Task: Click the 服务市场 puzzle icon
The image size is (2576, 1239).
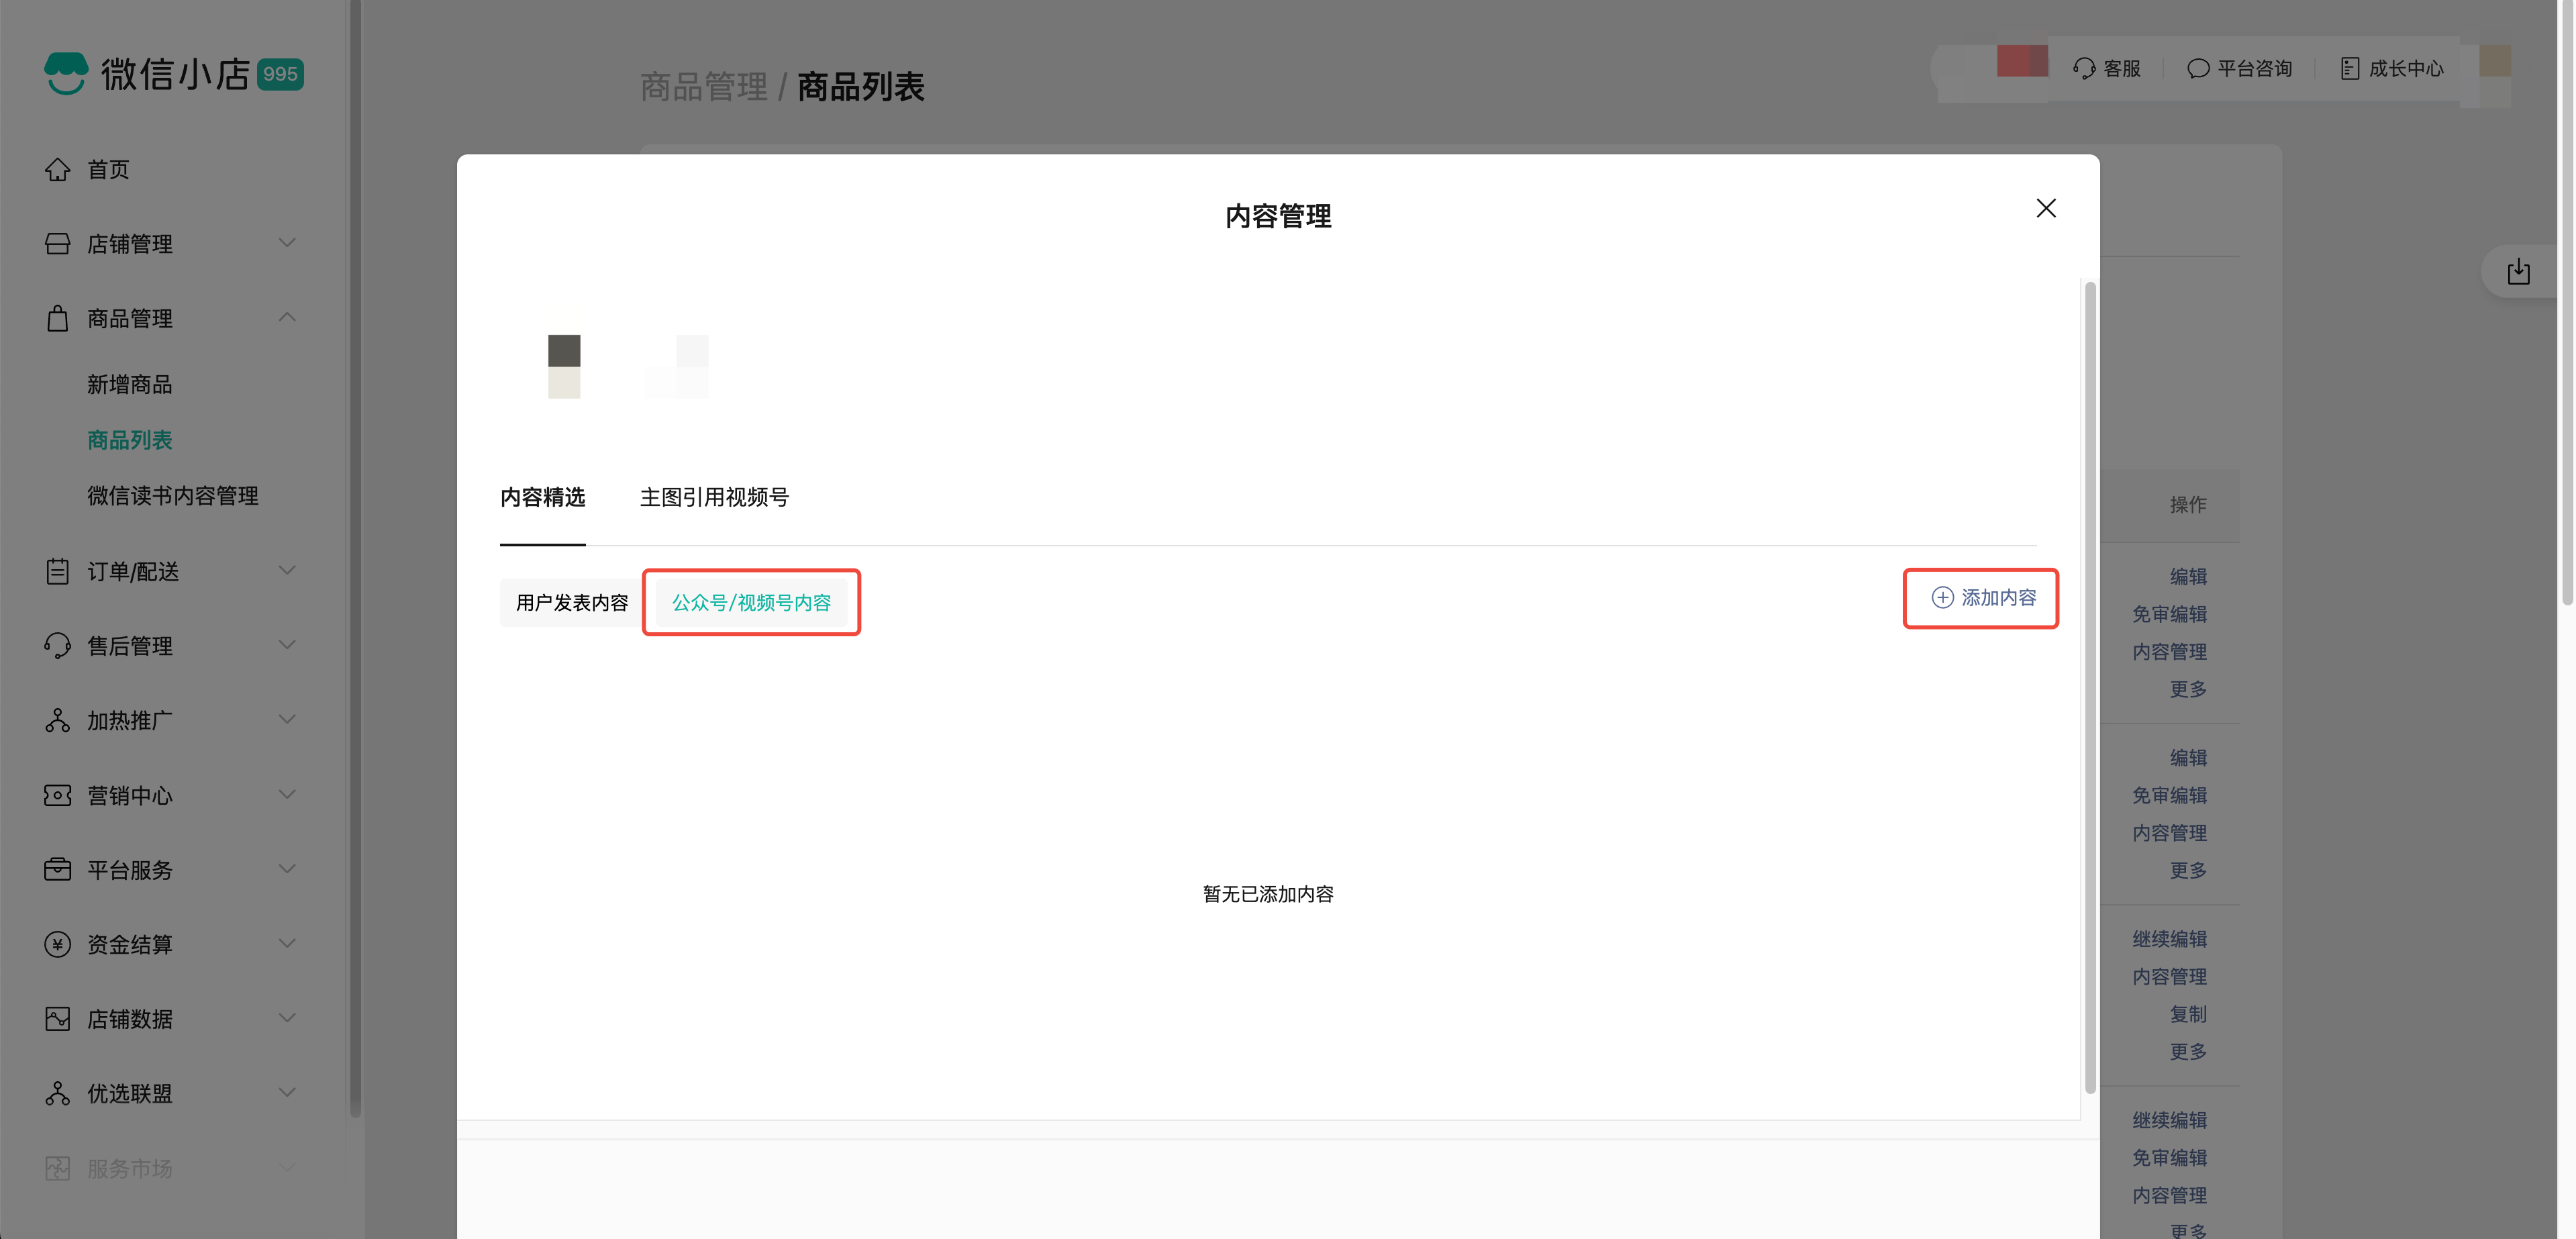Action: click(57, 1168)
